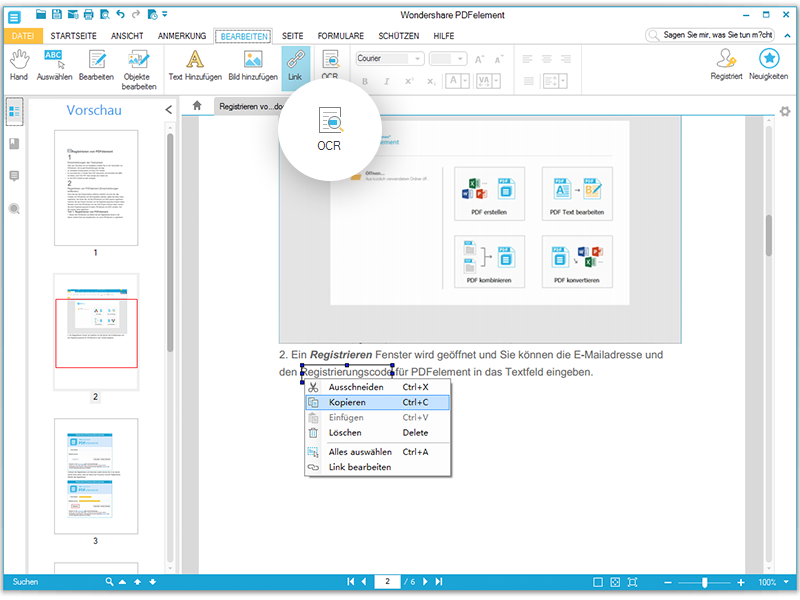Click the DATEI button
800x600 pixels.
point(22,35)
